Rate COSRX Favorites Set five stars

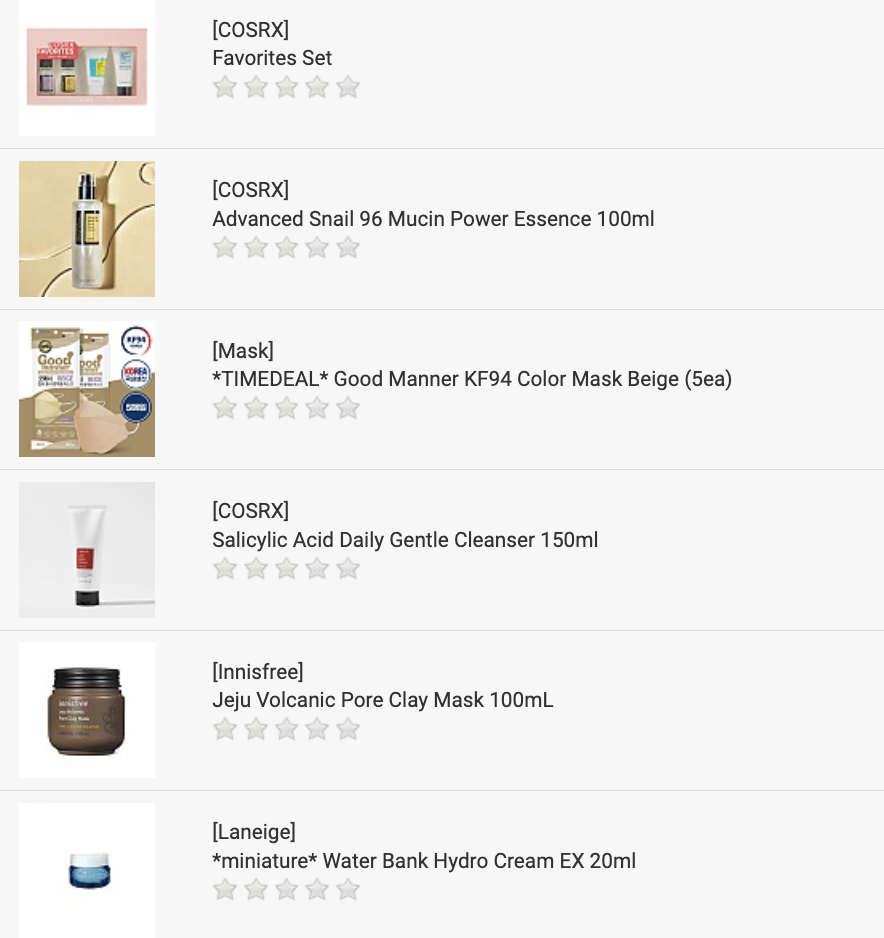(348, 88)
